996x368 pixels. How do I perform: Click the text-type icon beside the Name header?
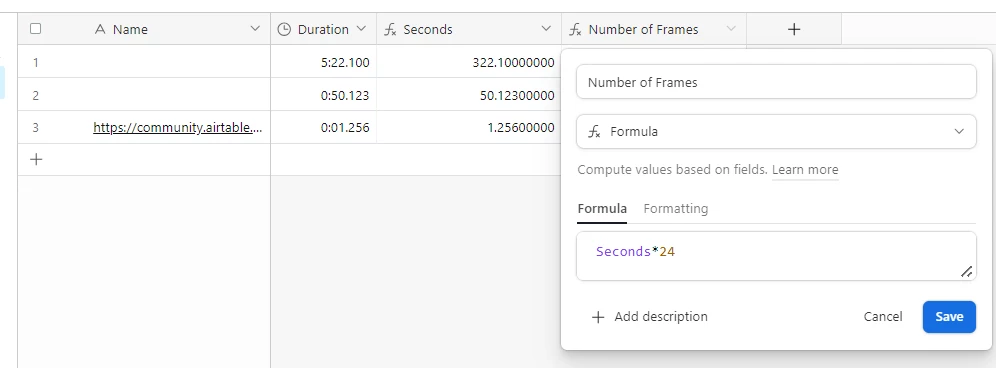coord(100,29)
